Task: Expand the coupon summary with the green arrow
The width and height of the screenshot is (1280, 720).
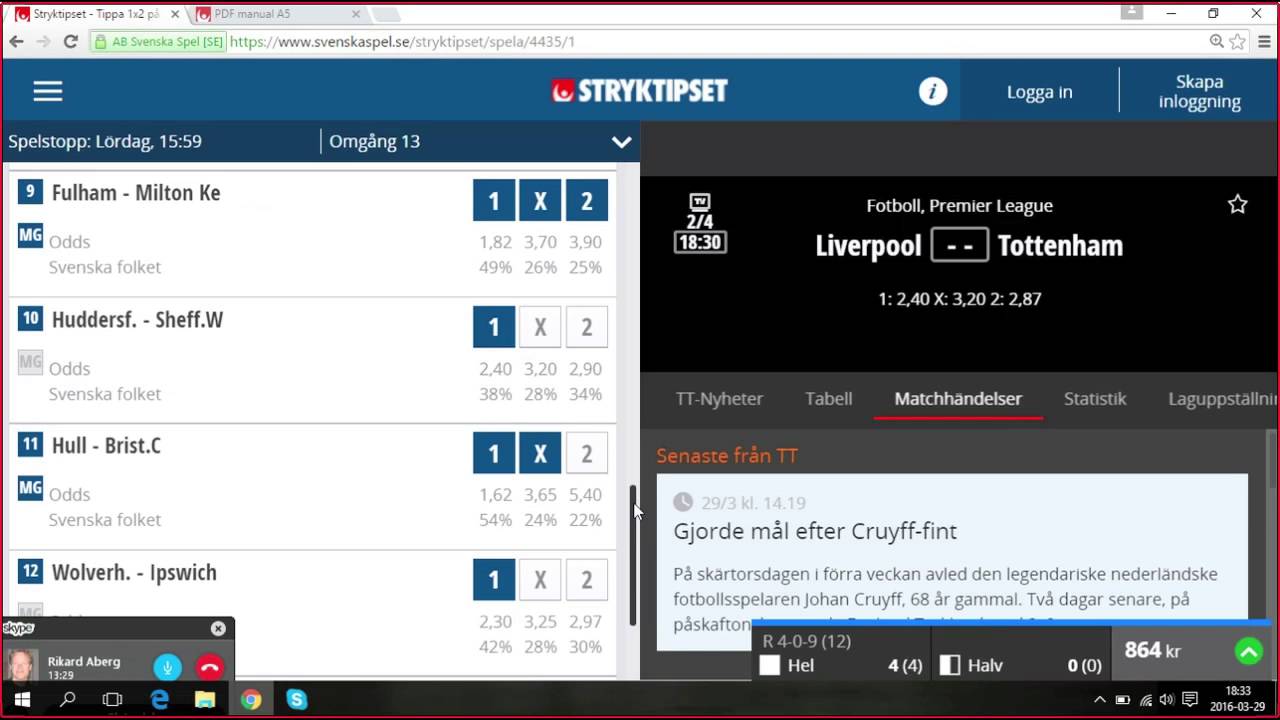Action: [x=1248, y=652]
